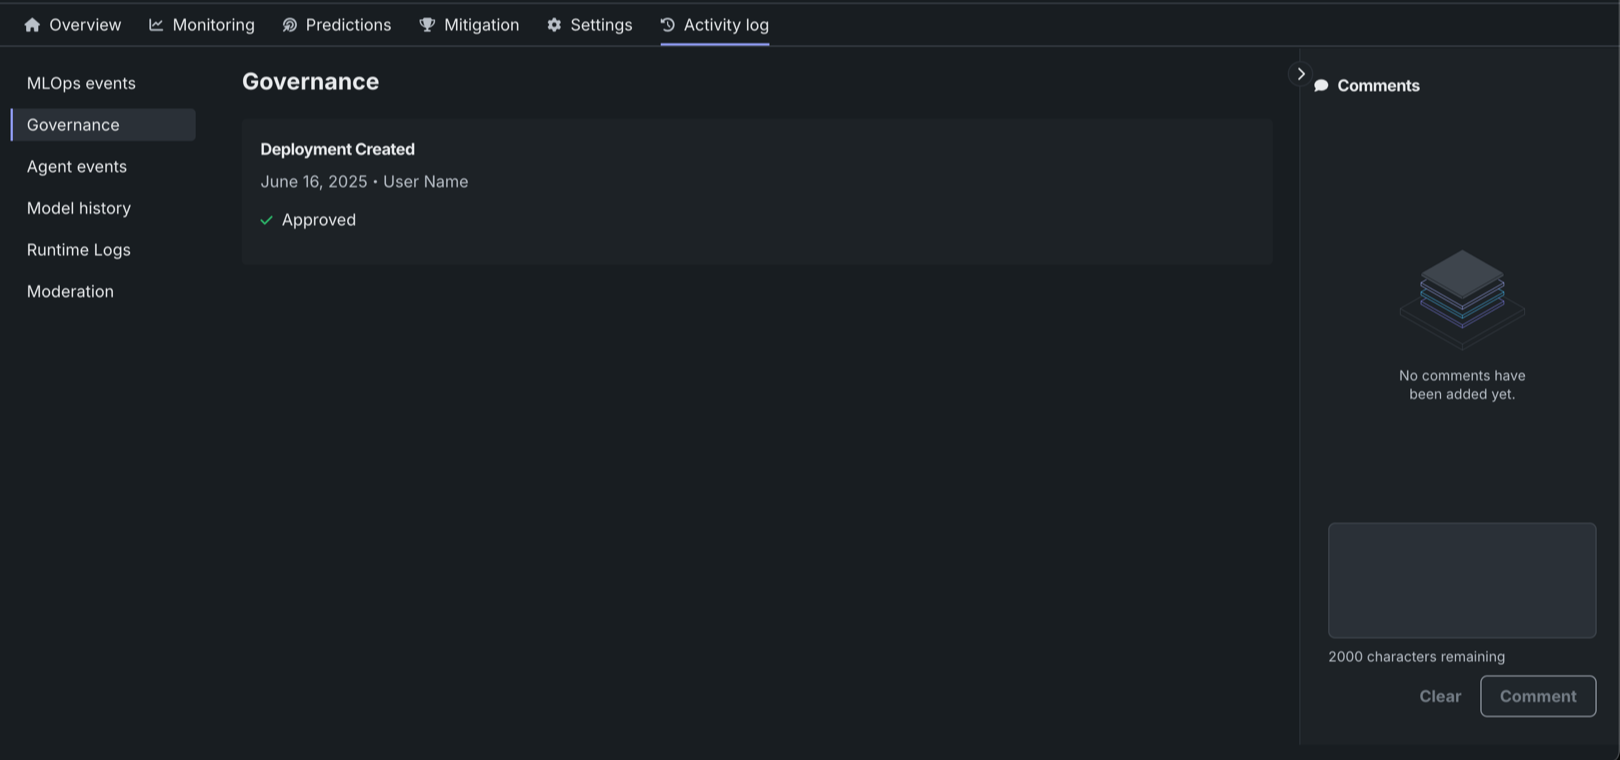Screen dimensions: 1620x760
Task: Click the Activity log history icon
Action: (x=668, y=25)
